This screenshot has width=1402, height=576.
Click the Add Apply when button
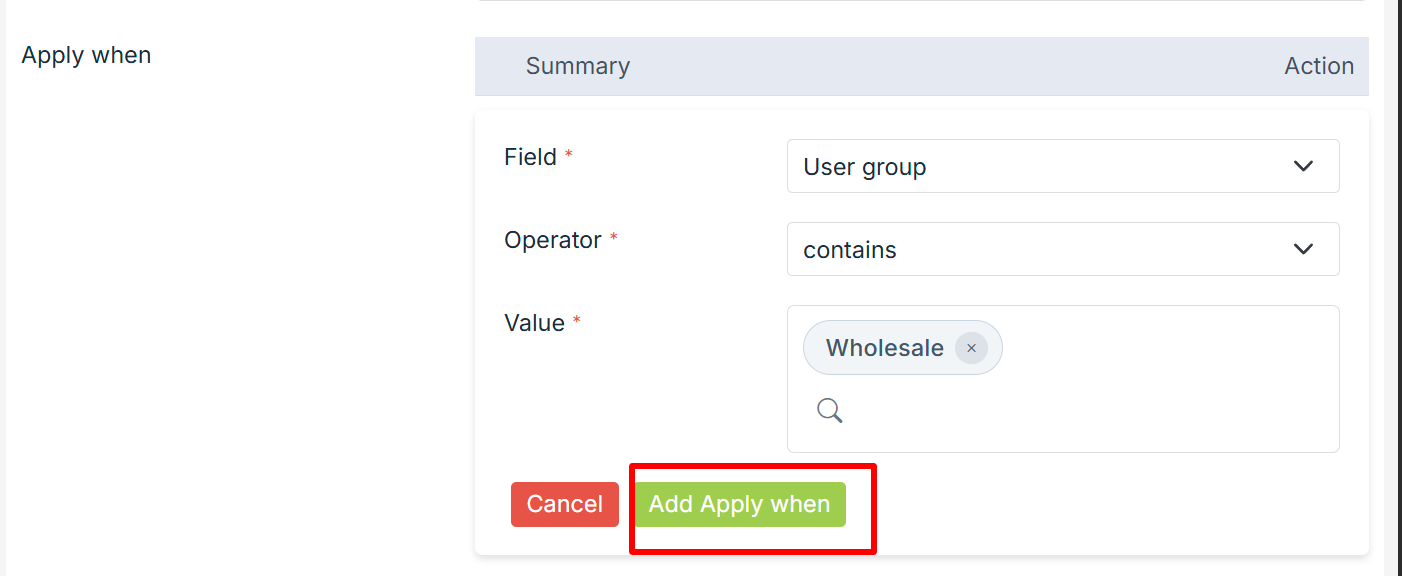pyautogui.click(x=739, y=504)
